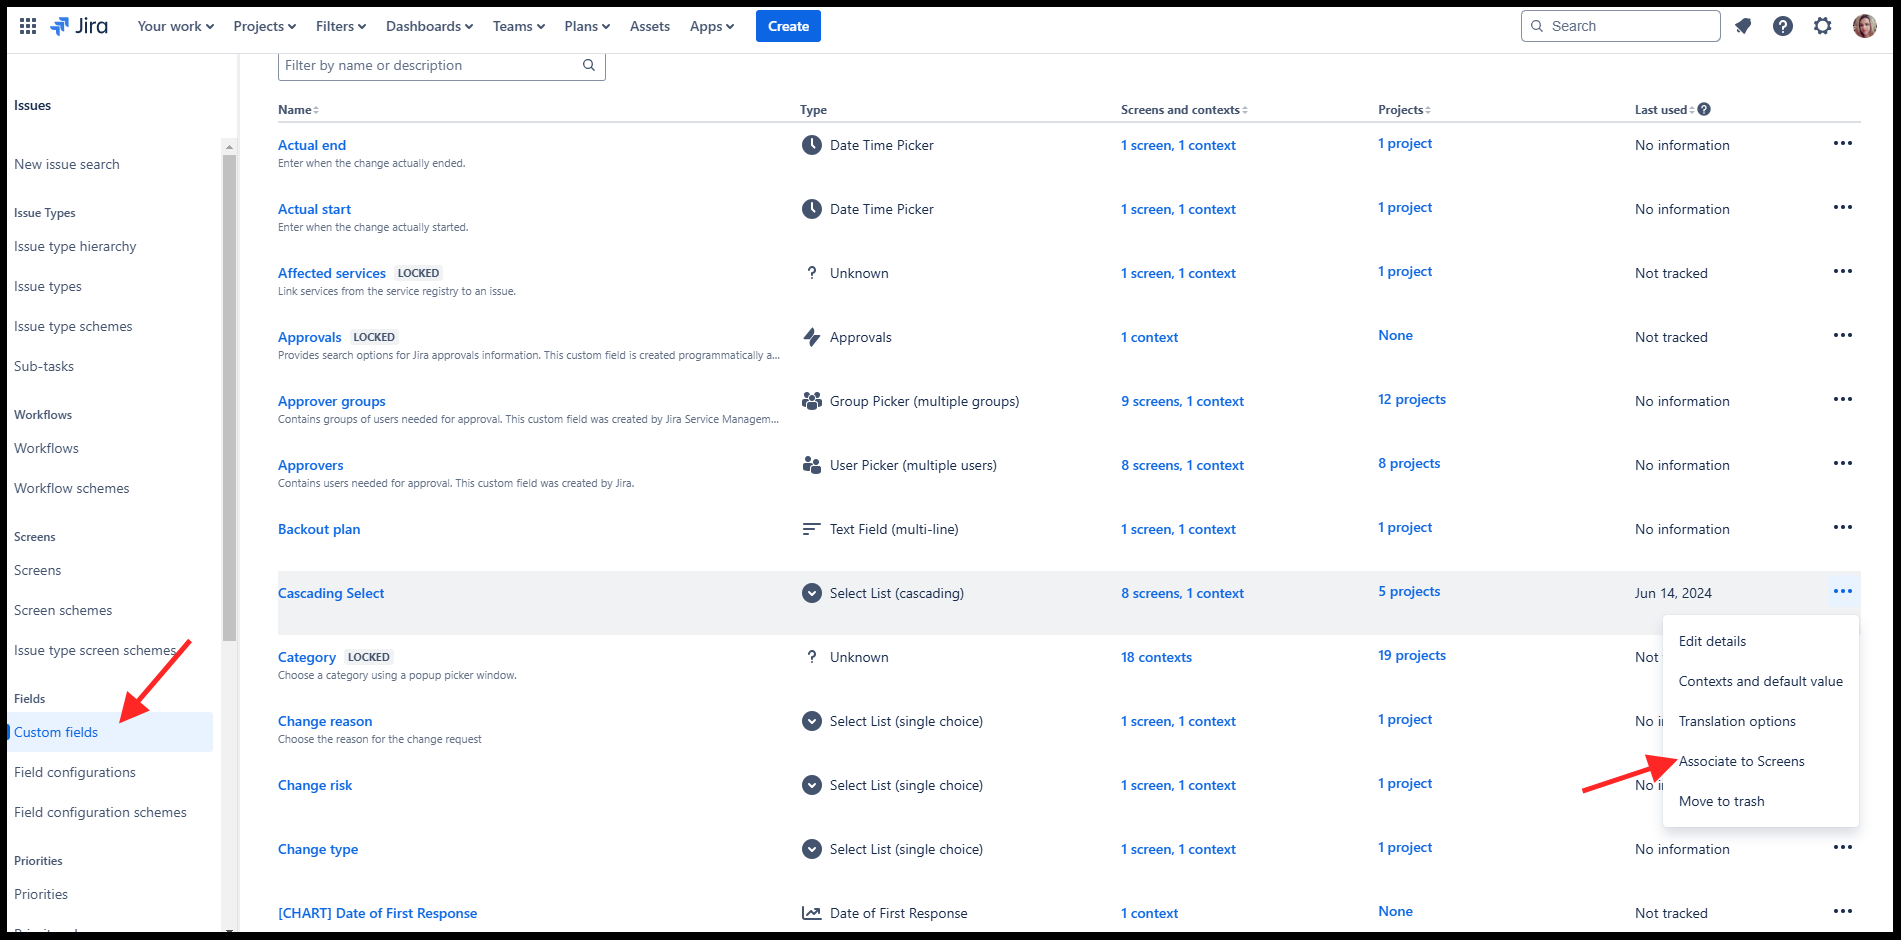
Task: Click the Last used info icon
Action: tap(1704, 110)
